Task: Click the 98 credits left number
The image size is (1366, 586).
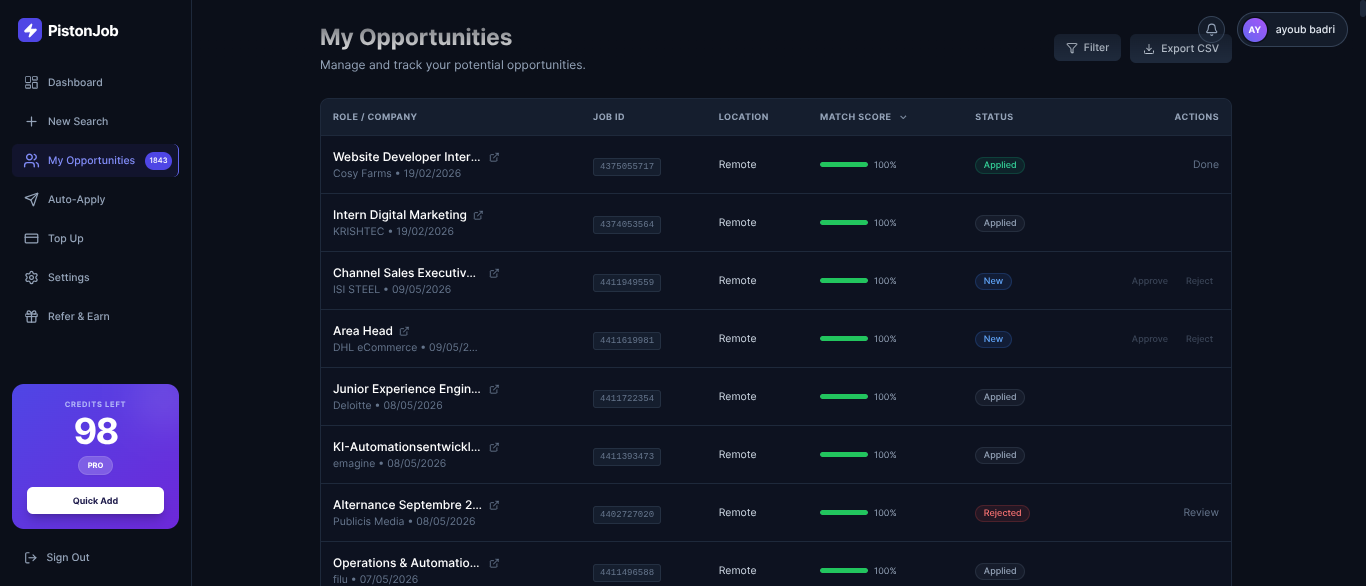Action: (96, 432)
